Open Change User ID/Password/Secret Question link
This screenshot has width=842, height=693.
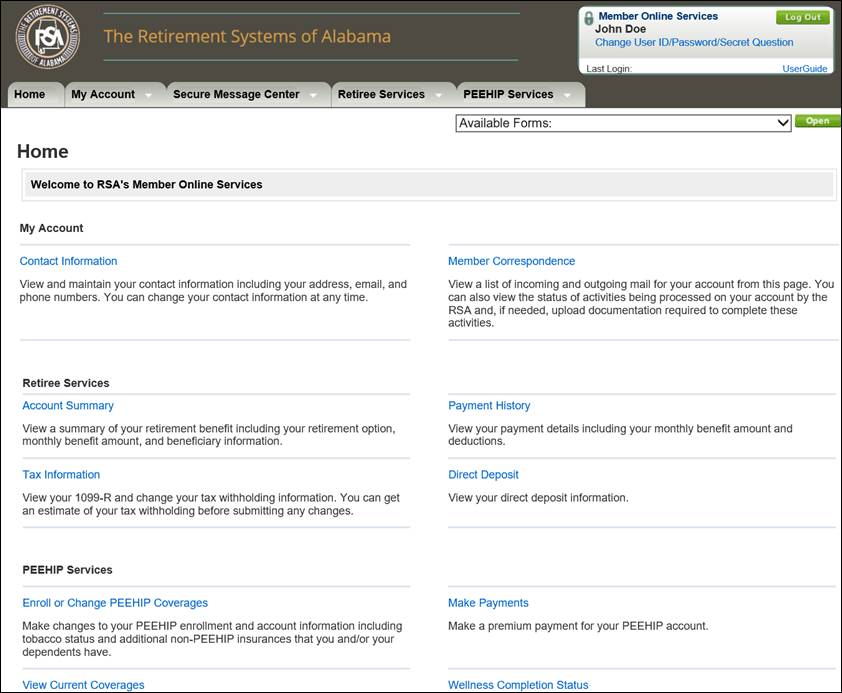point(694,42)
